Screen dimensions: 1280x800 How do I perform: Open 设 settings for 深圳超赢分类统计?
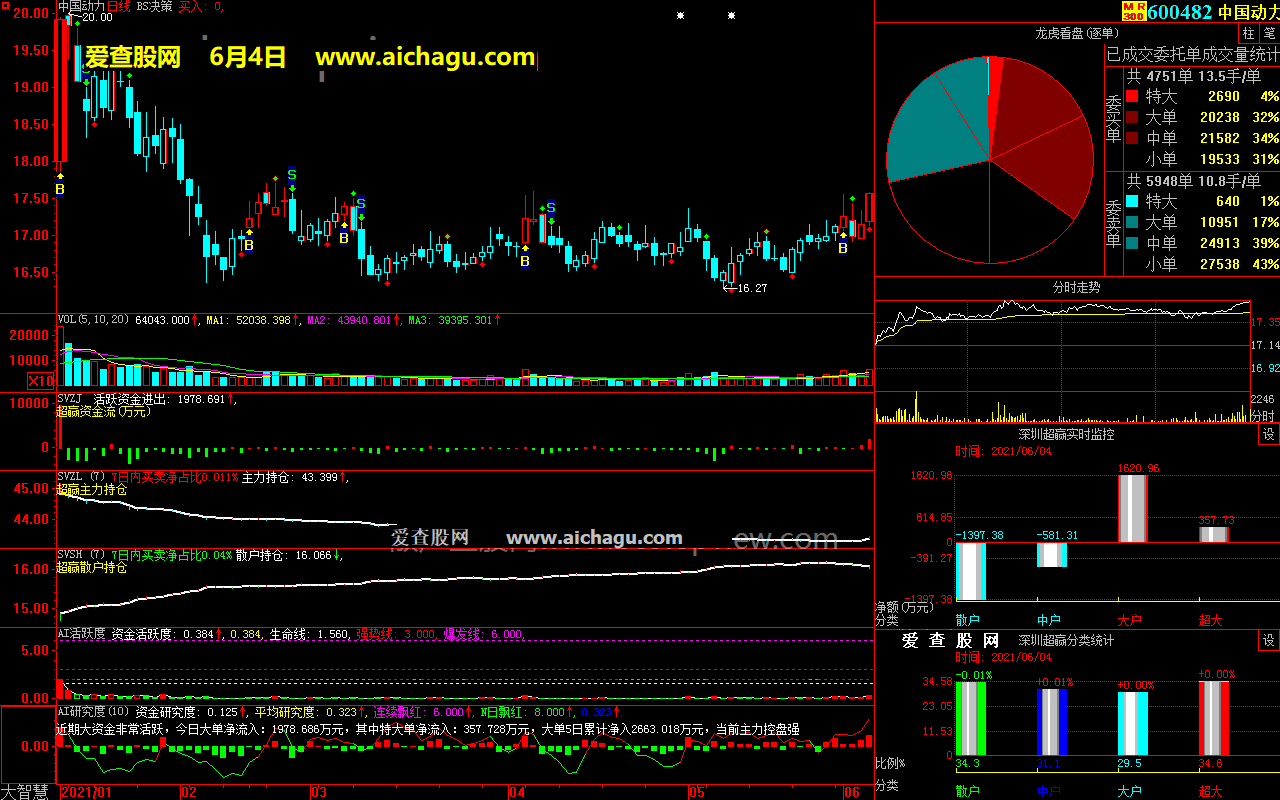tap(1269, 640)
